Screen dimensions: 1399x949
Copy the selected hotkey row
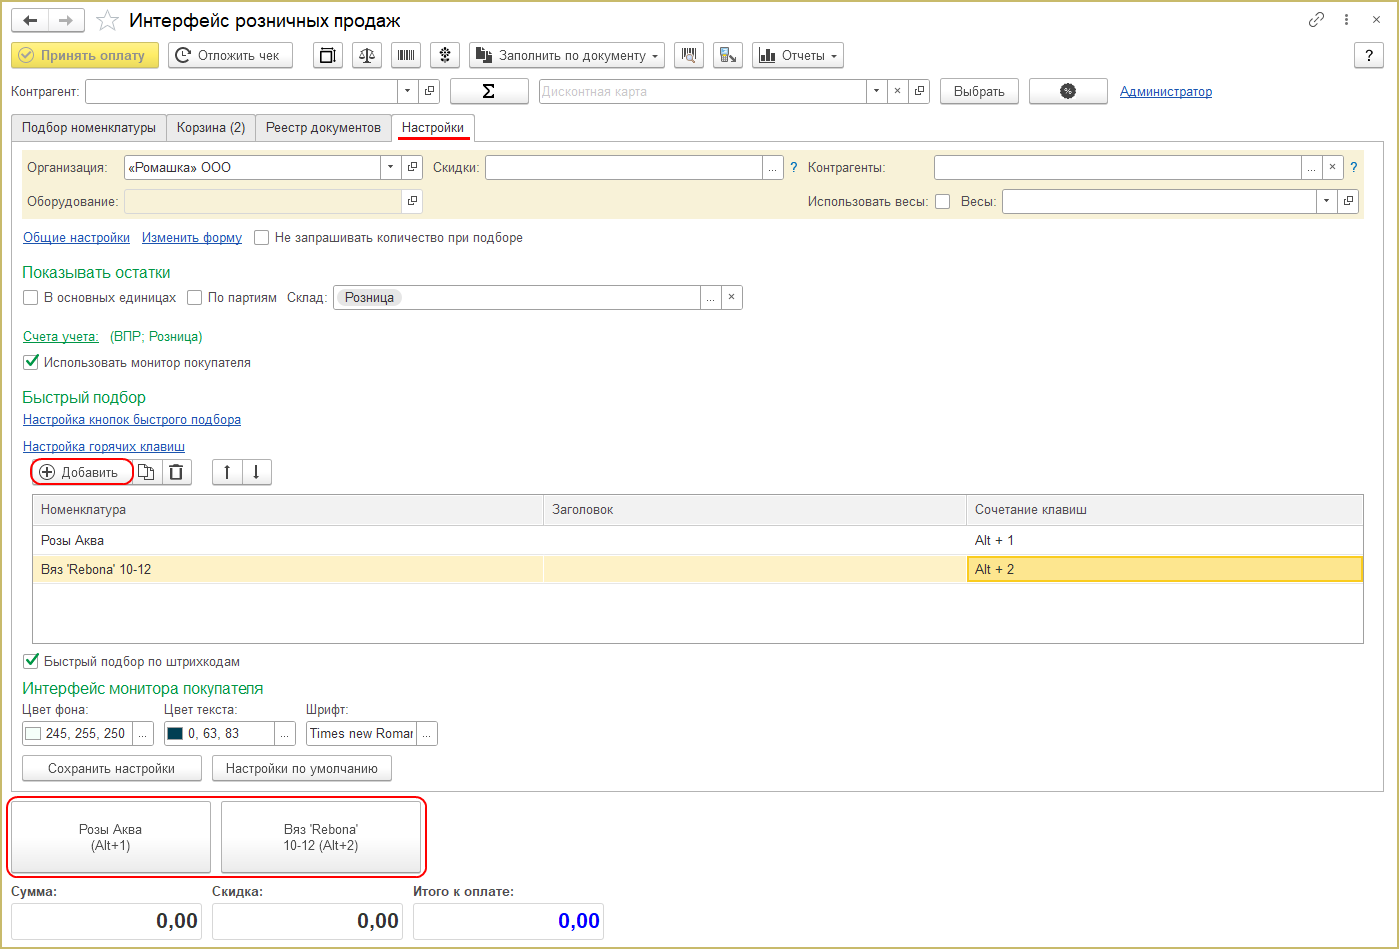coord(146,472)
